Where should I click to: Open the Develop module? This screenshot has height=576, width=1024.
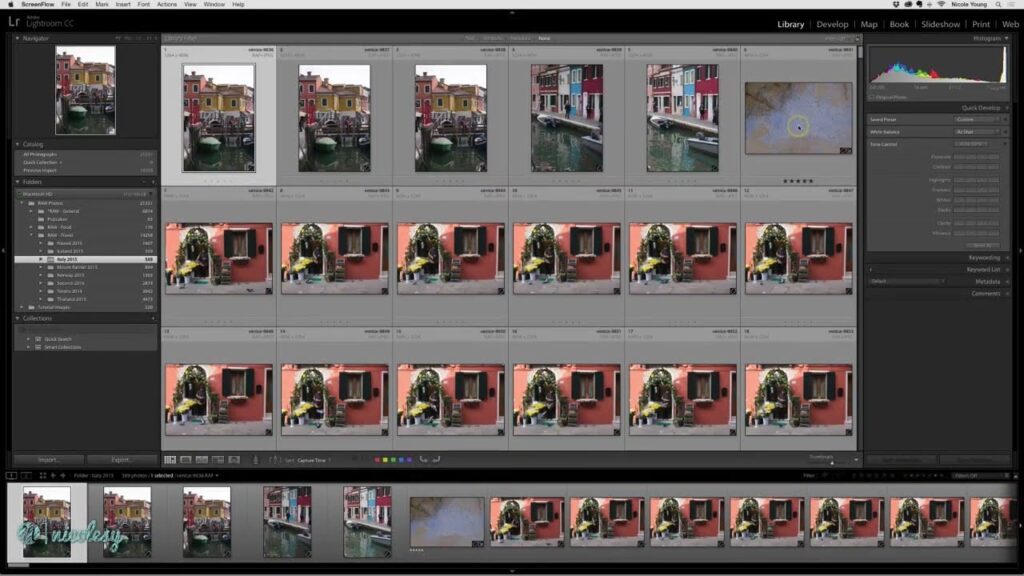point(832,24)
